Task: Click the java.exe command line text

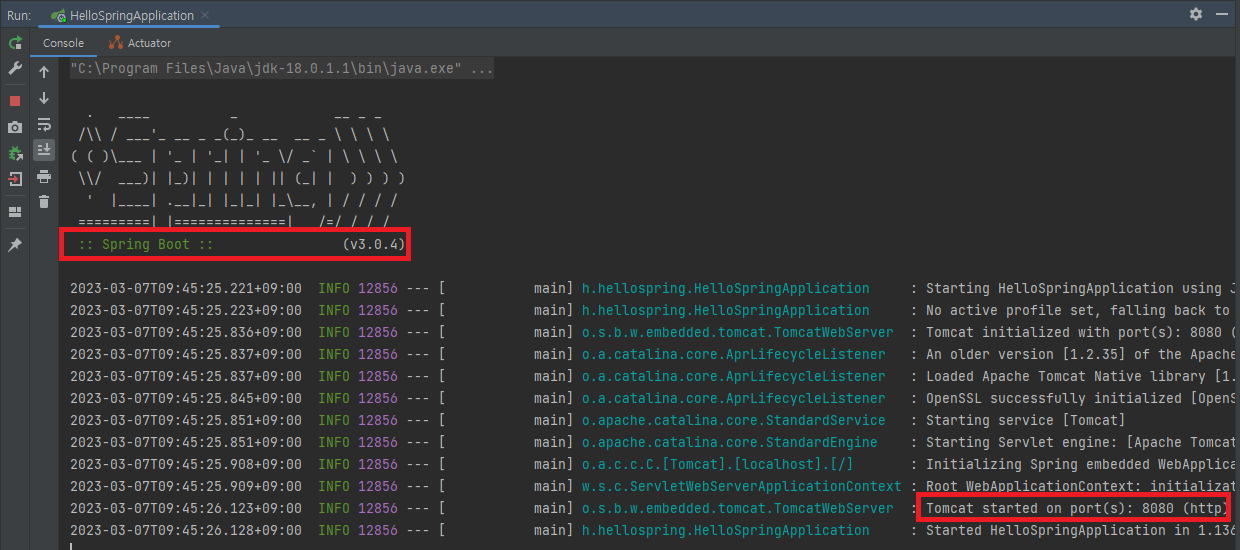Action: click(265, 69)
